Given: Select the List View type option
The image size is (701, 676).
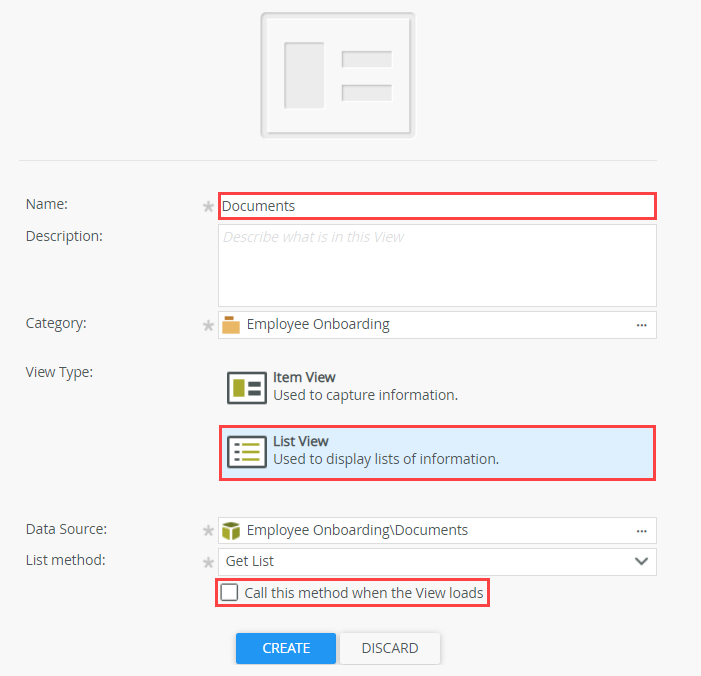Looking at the screenshot, I should pyautogui.click(x=385, y=452).
